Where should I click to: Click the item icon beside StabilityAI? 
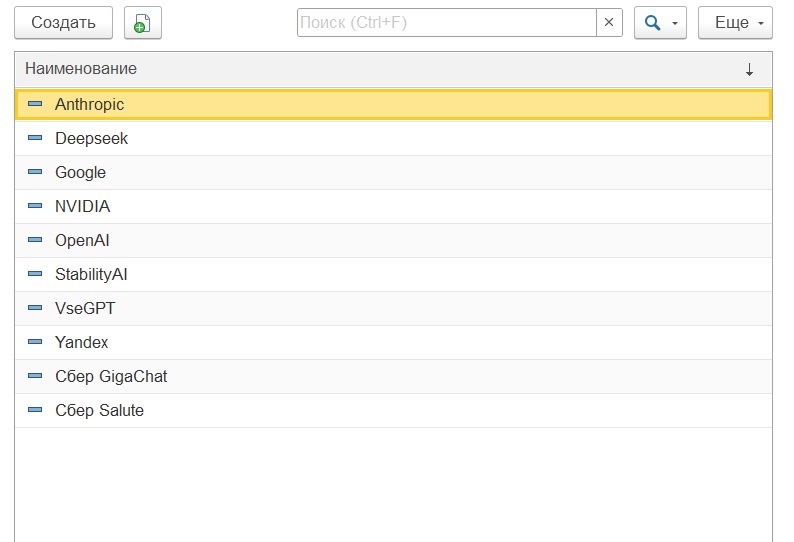[35, 274]
